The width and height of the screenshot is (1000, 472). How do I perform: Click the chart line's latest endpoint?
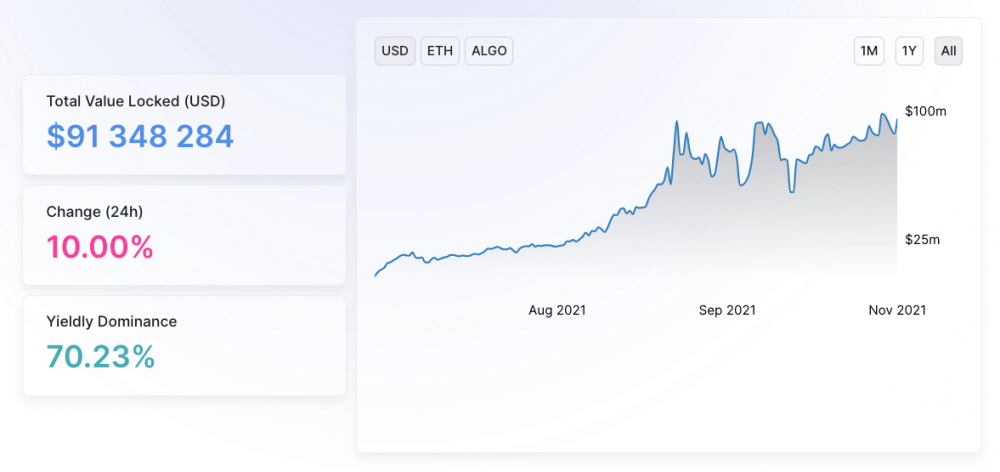coord(897,120)
